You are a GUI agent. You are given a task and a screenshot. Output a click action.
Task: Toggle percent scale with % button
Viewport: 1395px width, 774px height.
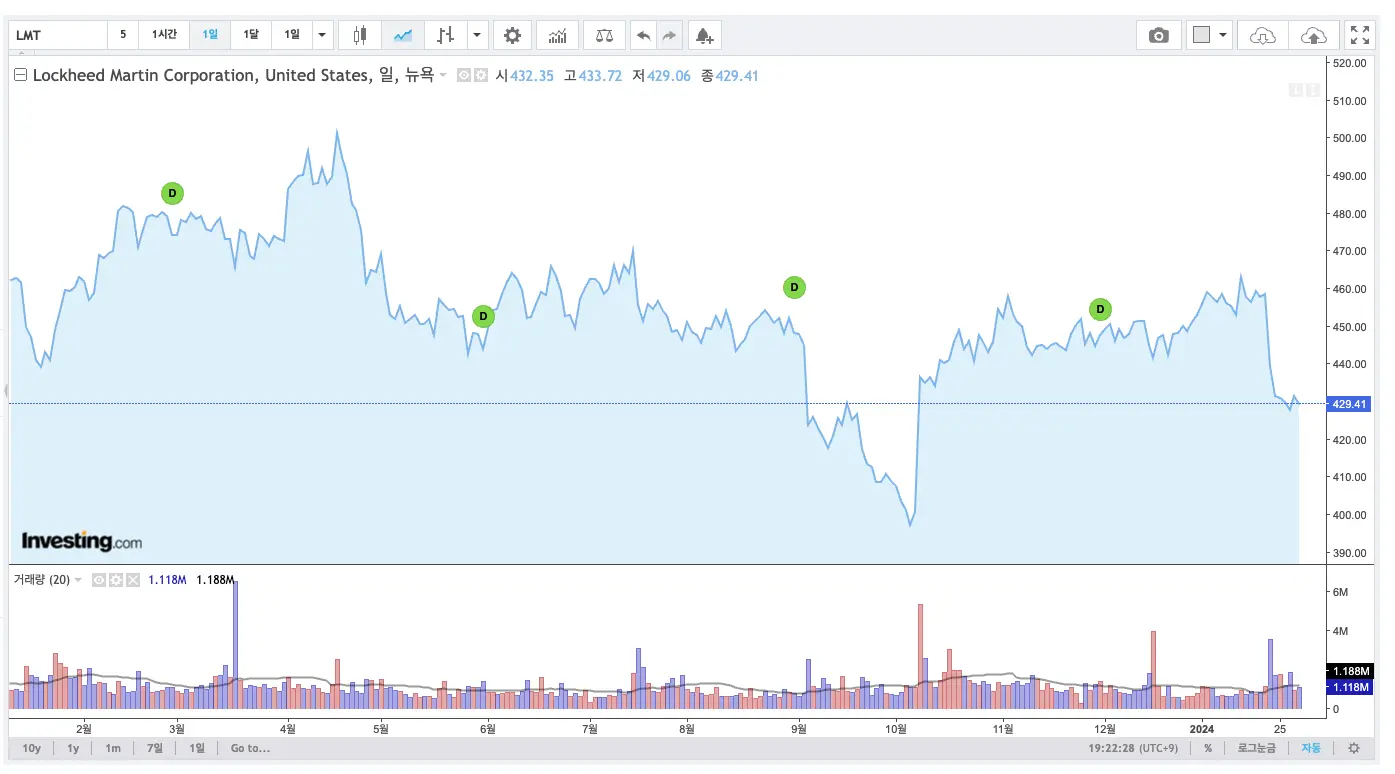(1208, 748)
